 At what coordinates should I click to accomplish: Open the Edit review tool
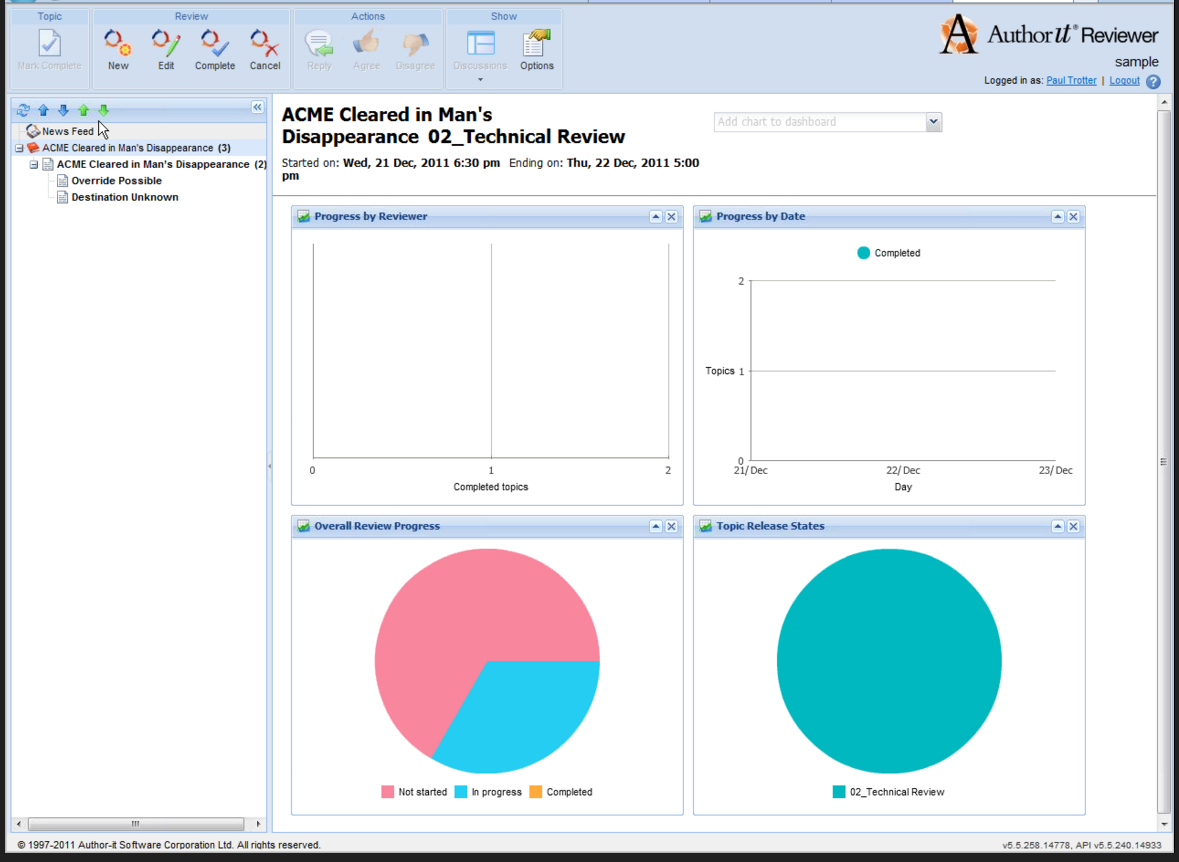tap(165, 50)
